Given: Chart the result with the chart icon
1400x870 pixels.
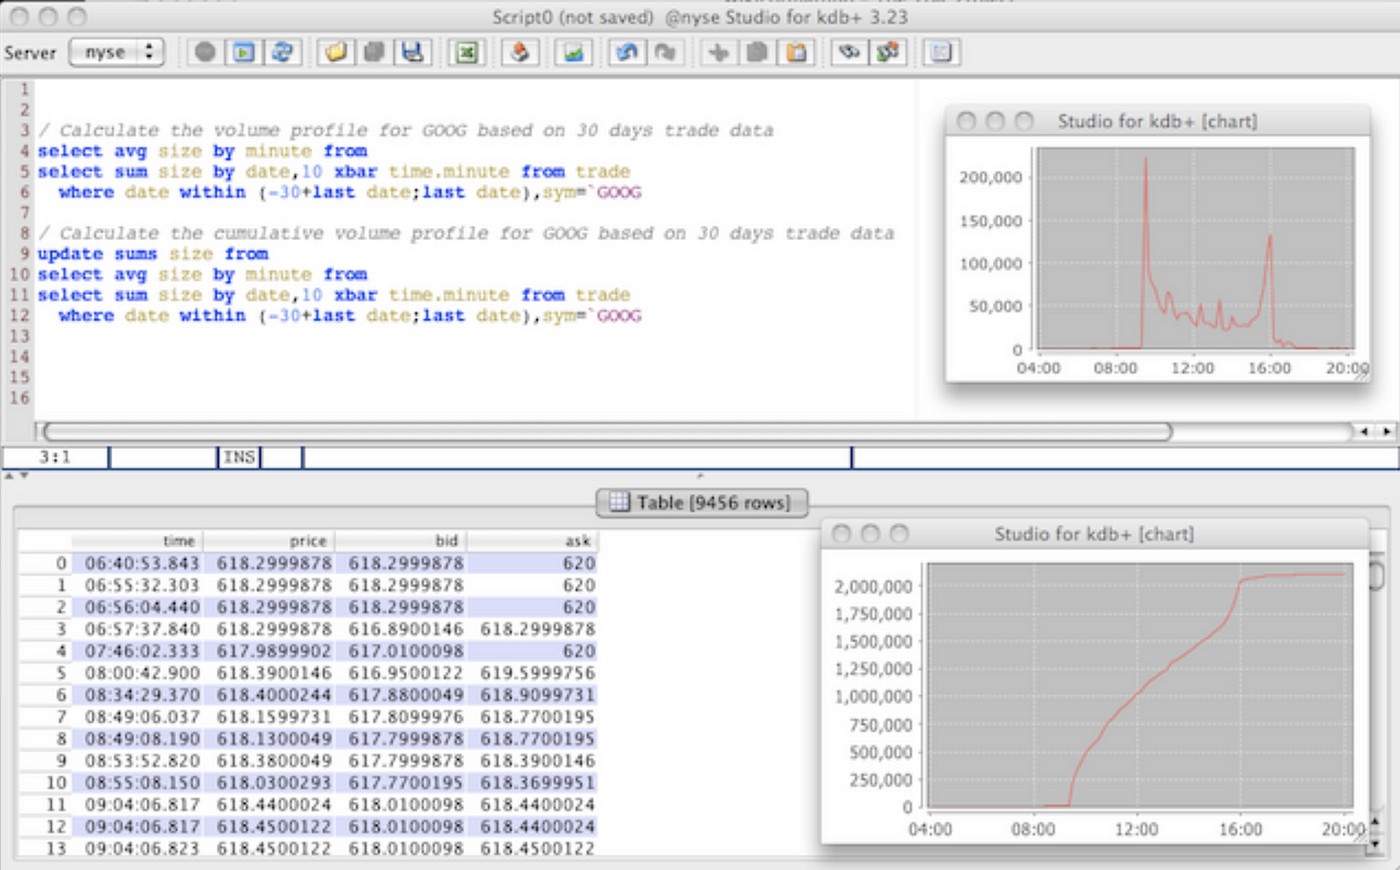Looking at the screenshot, I should [x=574, y=52].
